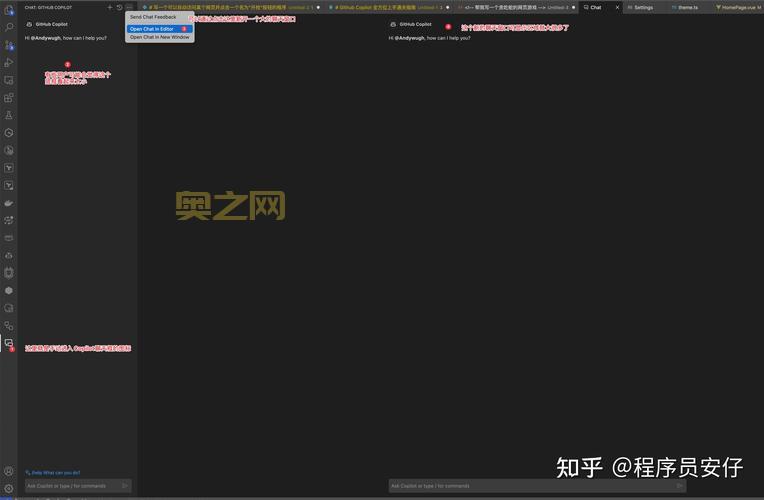The image size is (764, 500).
Task: Open chat panel more actions ellipsis
Action: tap(129, 7)
